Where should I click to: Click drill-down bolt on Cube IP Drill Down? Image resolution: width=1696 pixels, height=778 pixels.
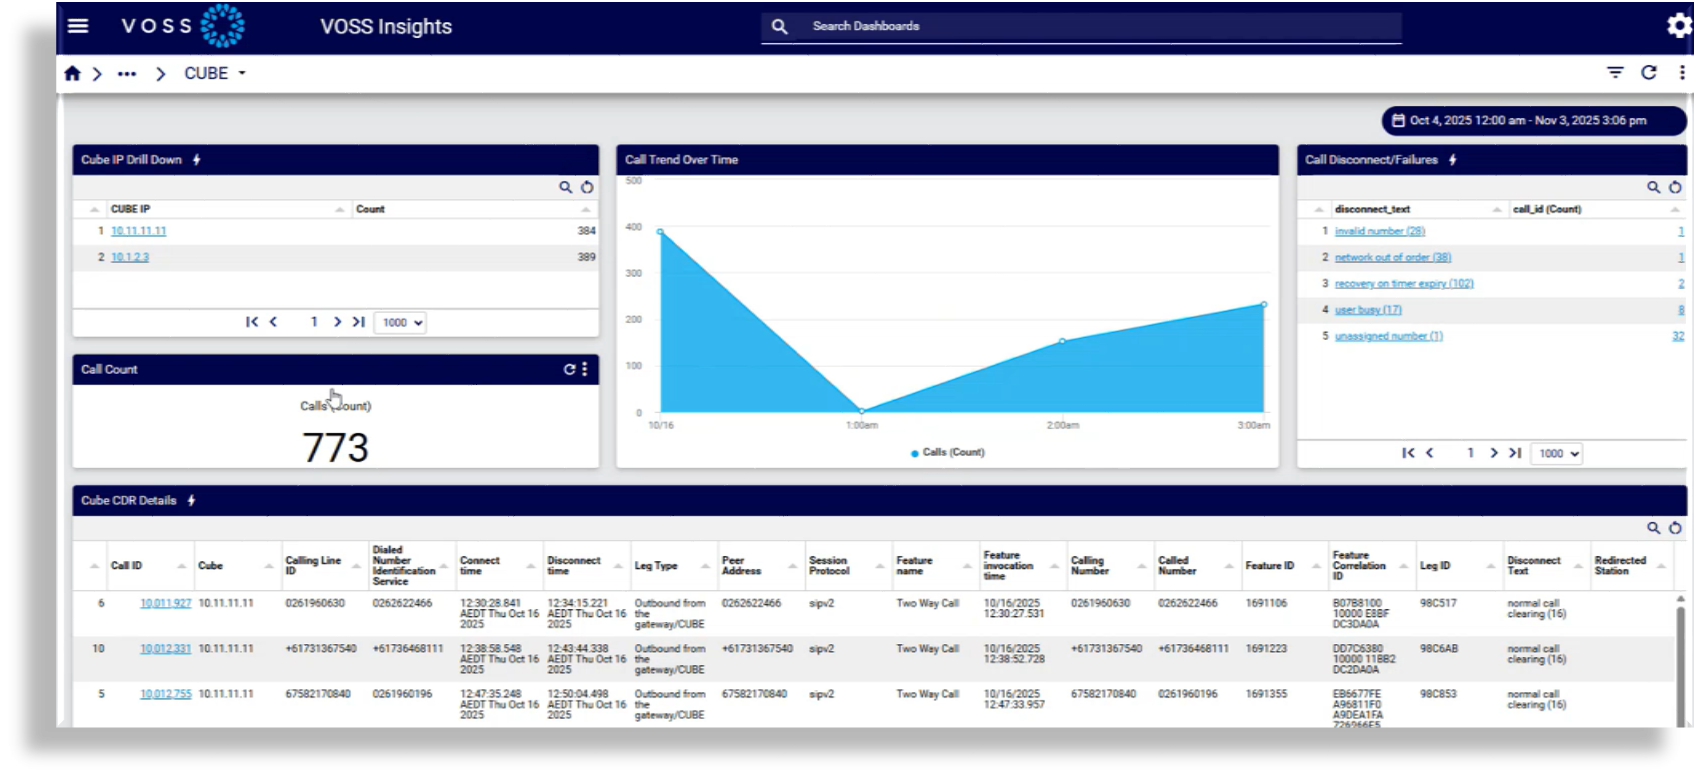point(197,159)
